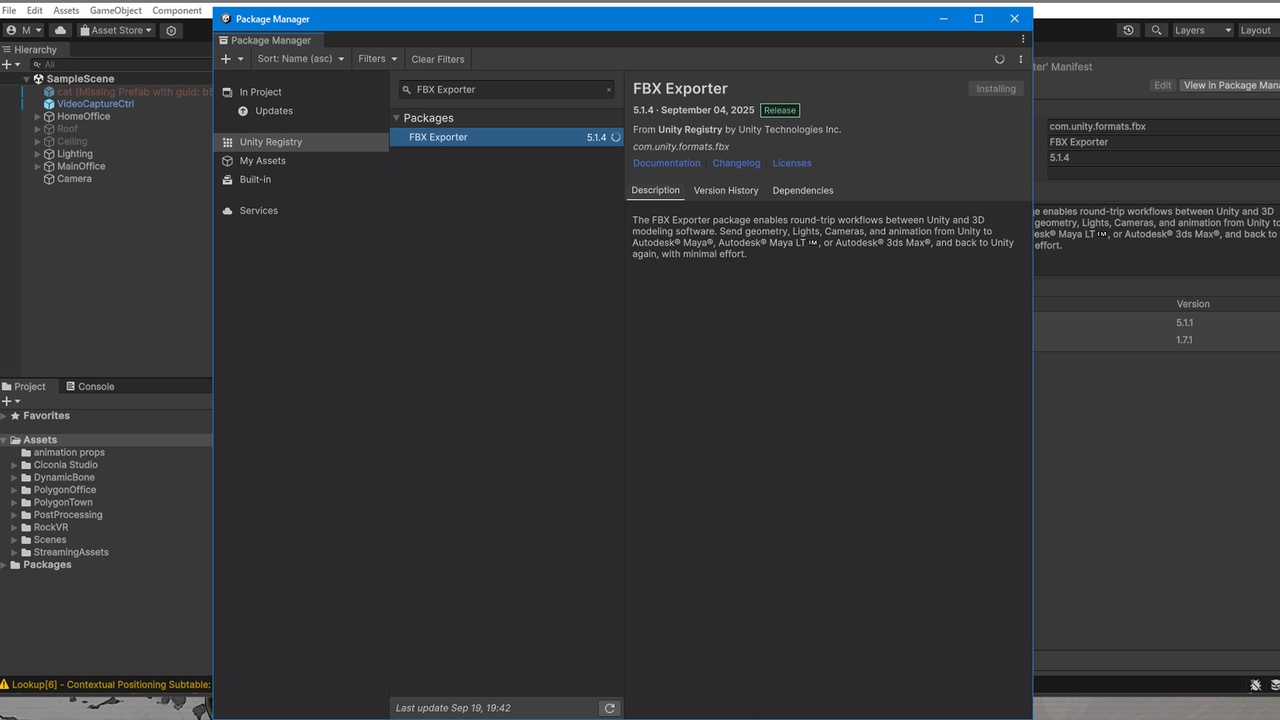1280x720 pixels.
Task: Click the Project panel create plus button
Action: pos(6,401)
